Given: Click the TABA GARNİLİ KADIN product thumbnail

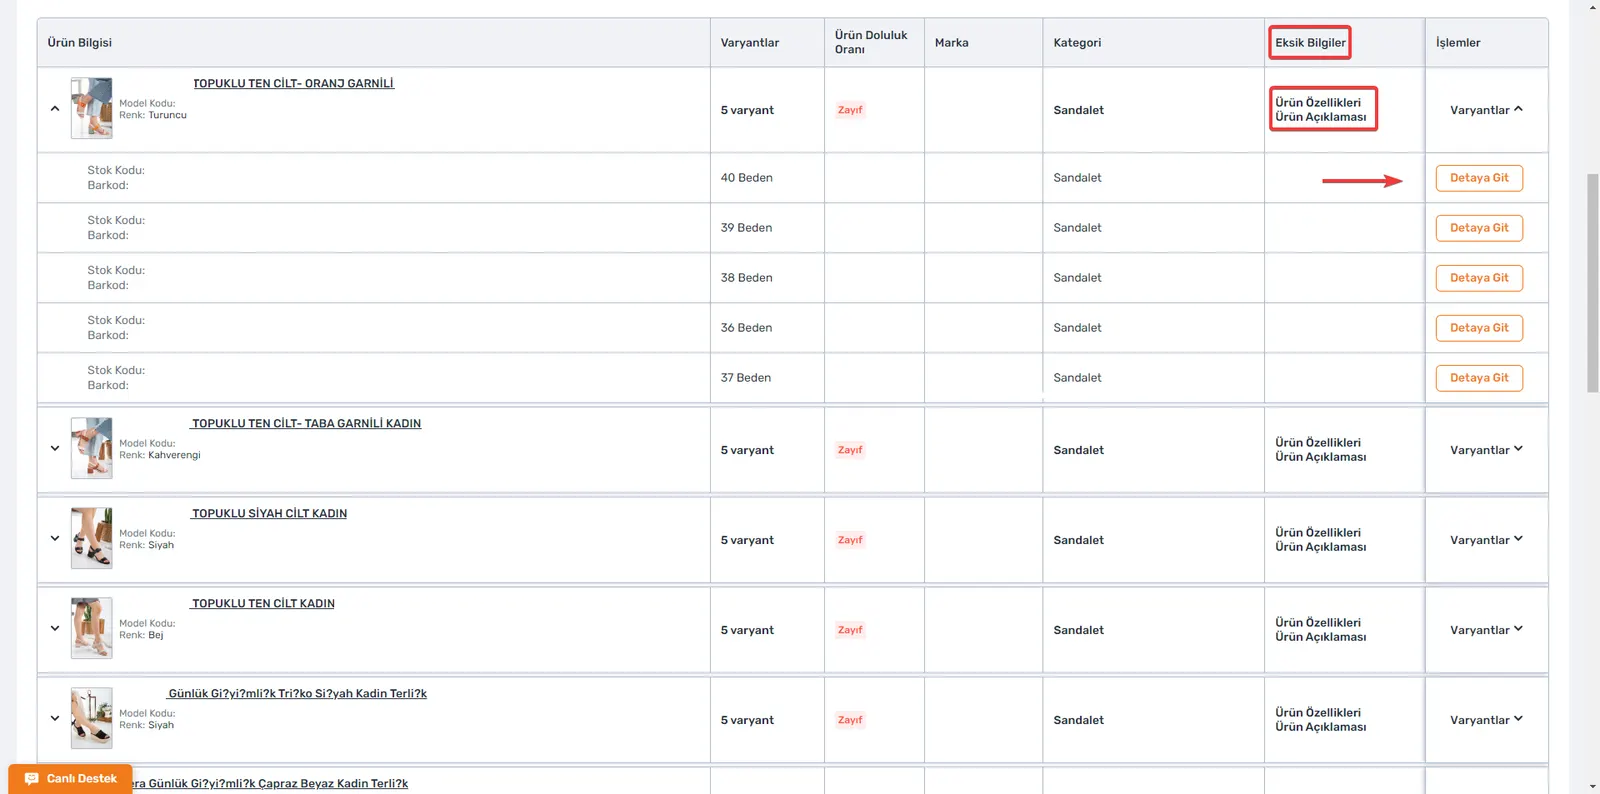Looking at the screenshot, I should pos(92,448).
